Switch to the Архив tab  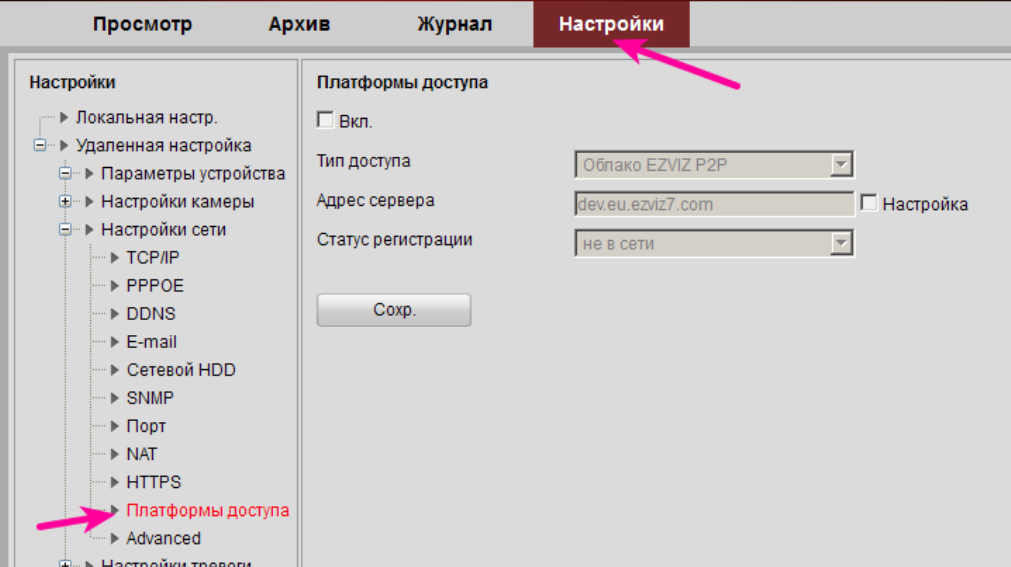coord(299,24)
